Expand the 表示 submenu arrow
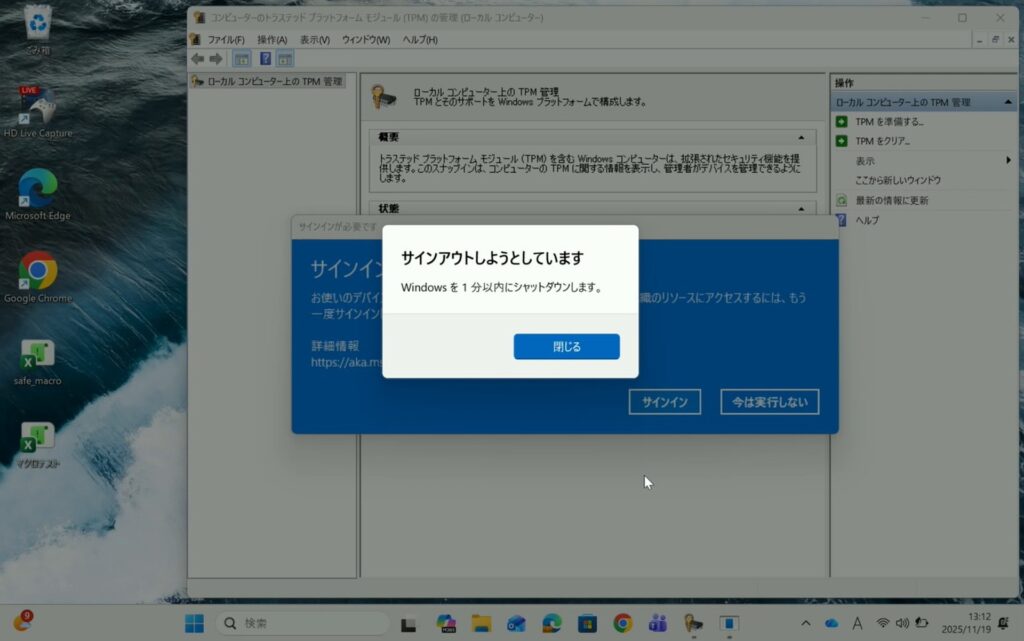 point(1008,161)
